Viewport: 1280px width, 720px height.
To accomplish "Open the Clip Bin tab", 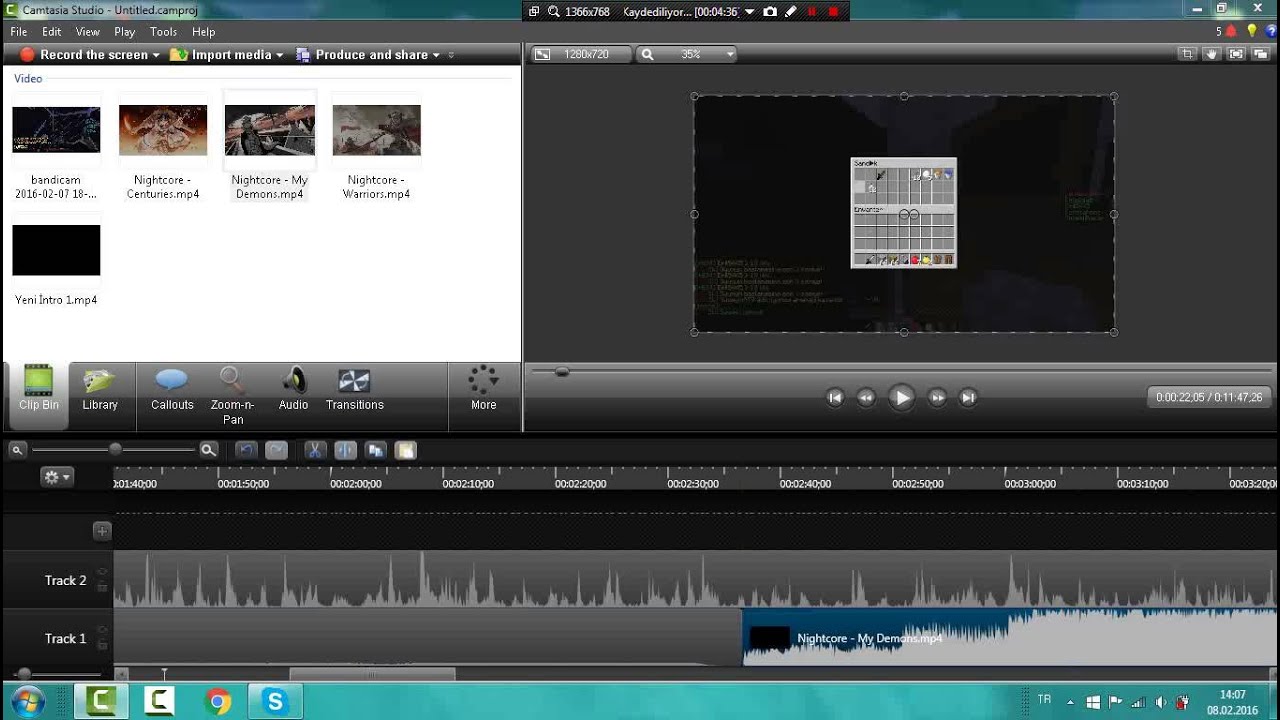I will pyautogui.click(x=38, y=389).
